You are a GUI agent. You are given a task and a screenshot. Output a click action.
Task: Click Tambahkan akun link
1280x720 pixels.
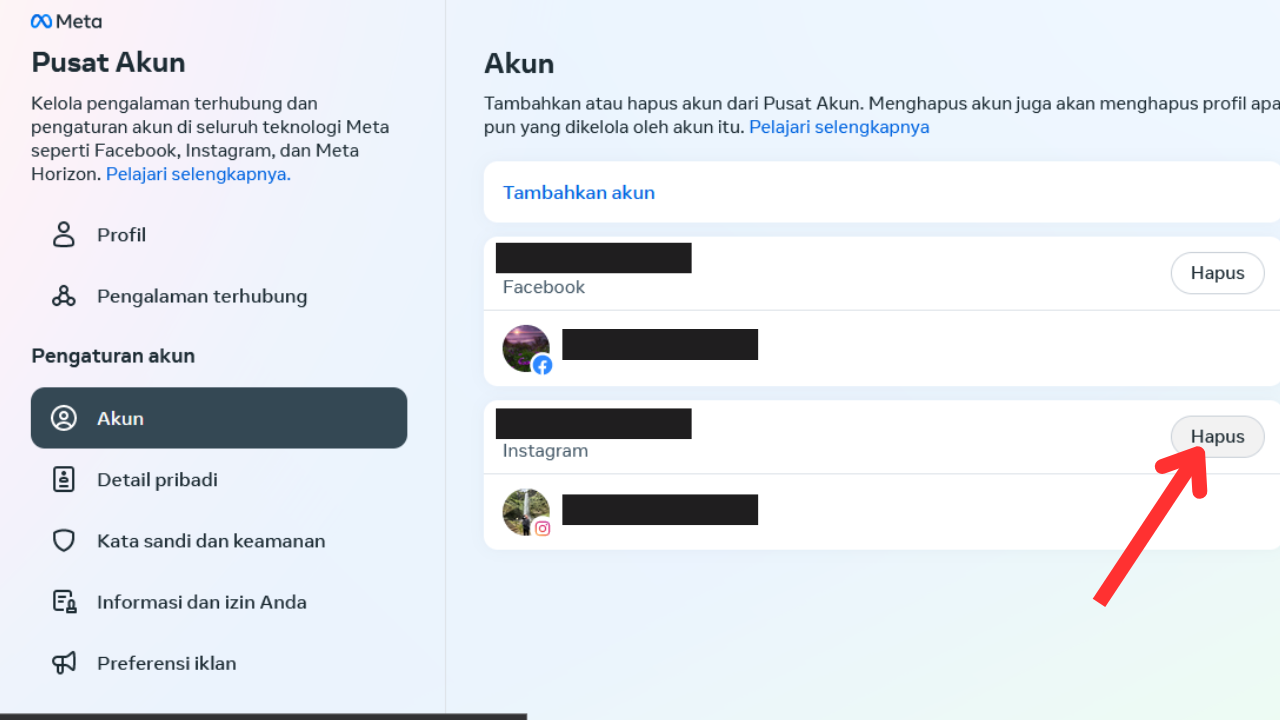tap(579, 193)
